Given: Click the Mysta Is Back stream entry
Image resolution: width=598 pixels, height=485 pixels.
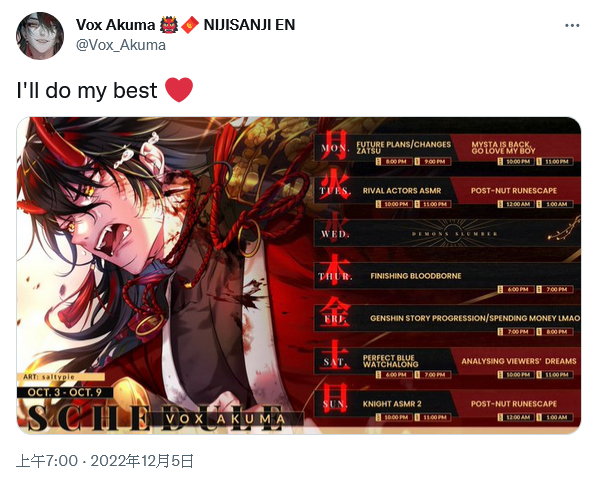Looking at the screenshot, I should pos(503,147).
